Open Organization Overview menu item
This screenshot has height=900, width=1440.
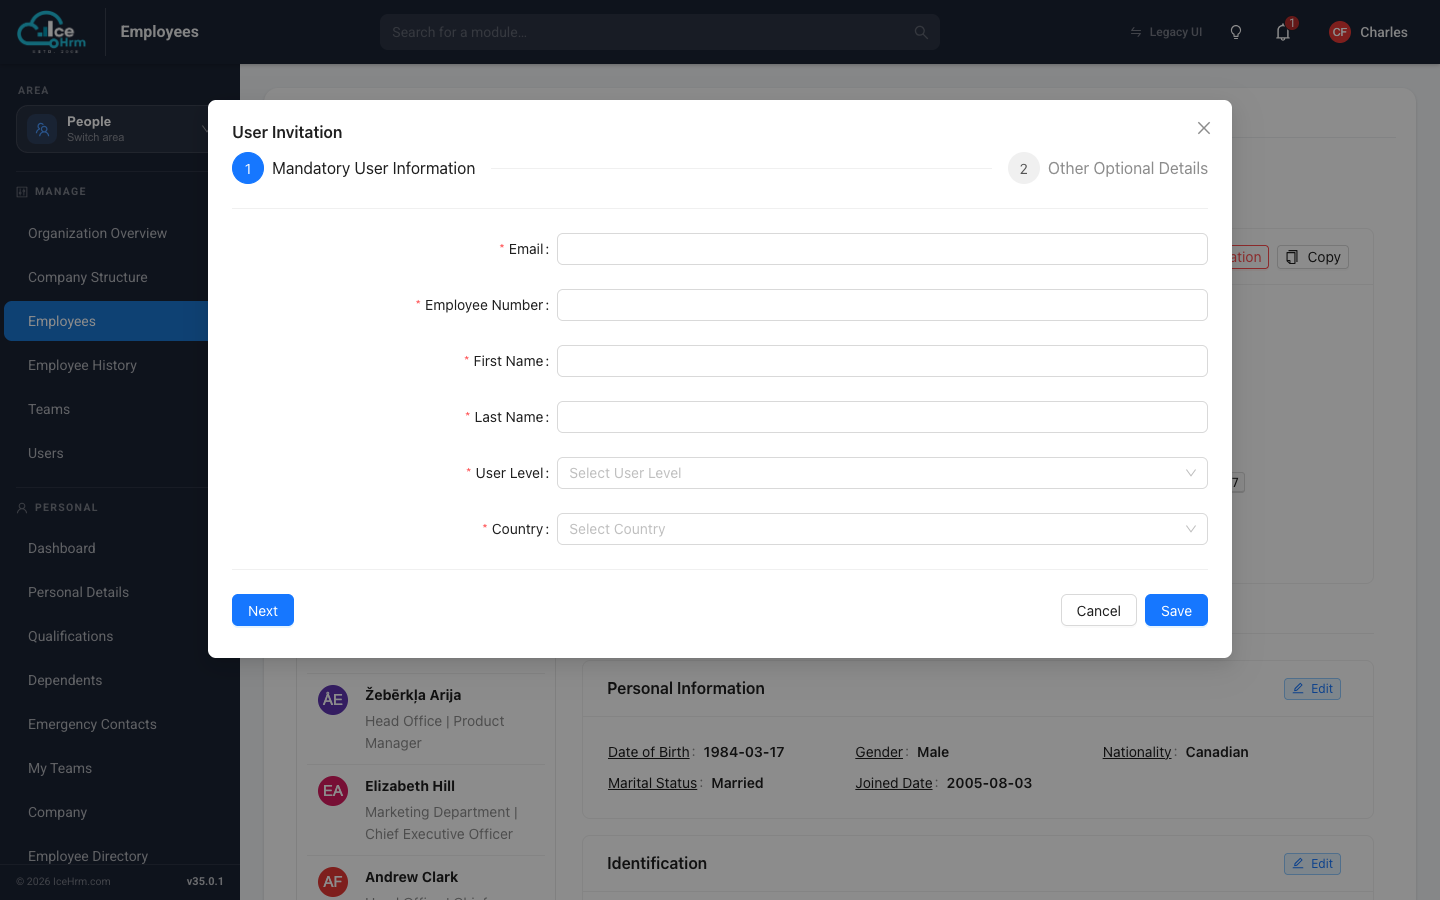click(x=97, y=233)
